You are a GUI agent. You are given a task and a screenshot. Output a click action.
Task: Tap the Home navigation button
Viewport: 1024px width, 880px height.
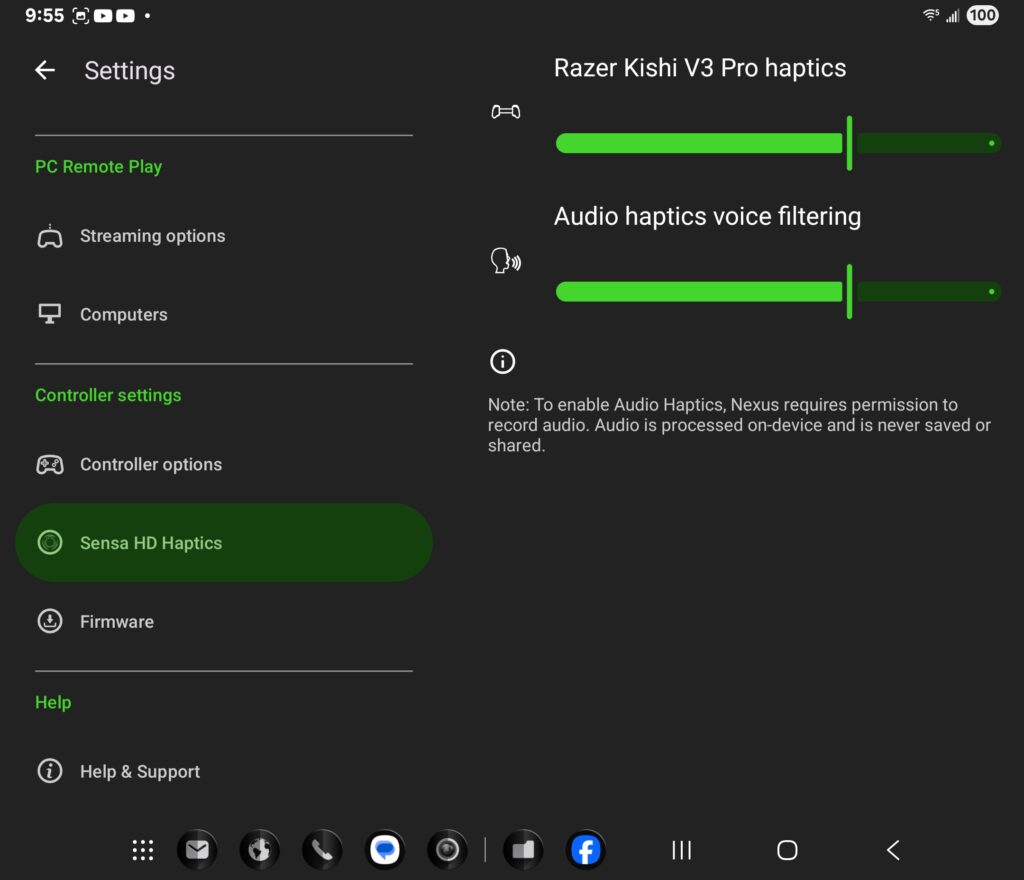point(787,850)
